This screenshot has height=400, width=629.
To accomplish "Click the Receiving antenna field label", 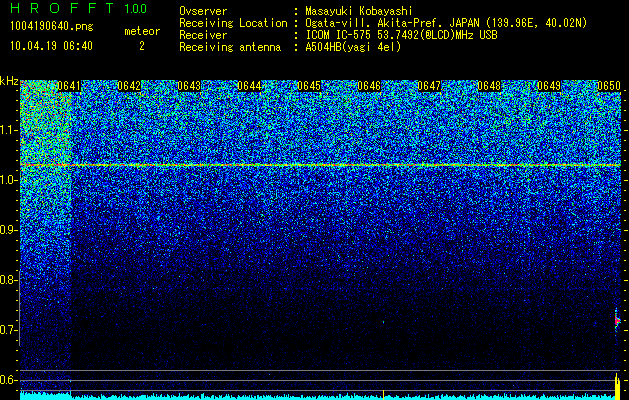I will click(x=230, y=47).
